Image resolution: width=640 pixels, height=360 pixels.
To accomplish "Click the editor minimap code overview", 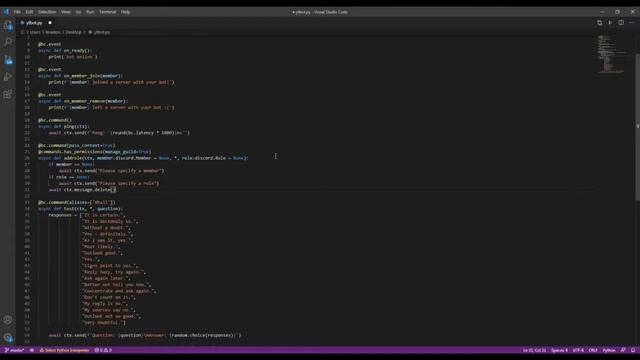I will pyautogui.click(x=612, y=54).
